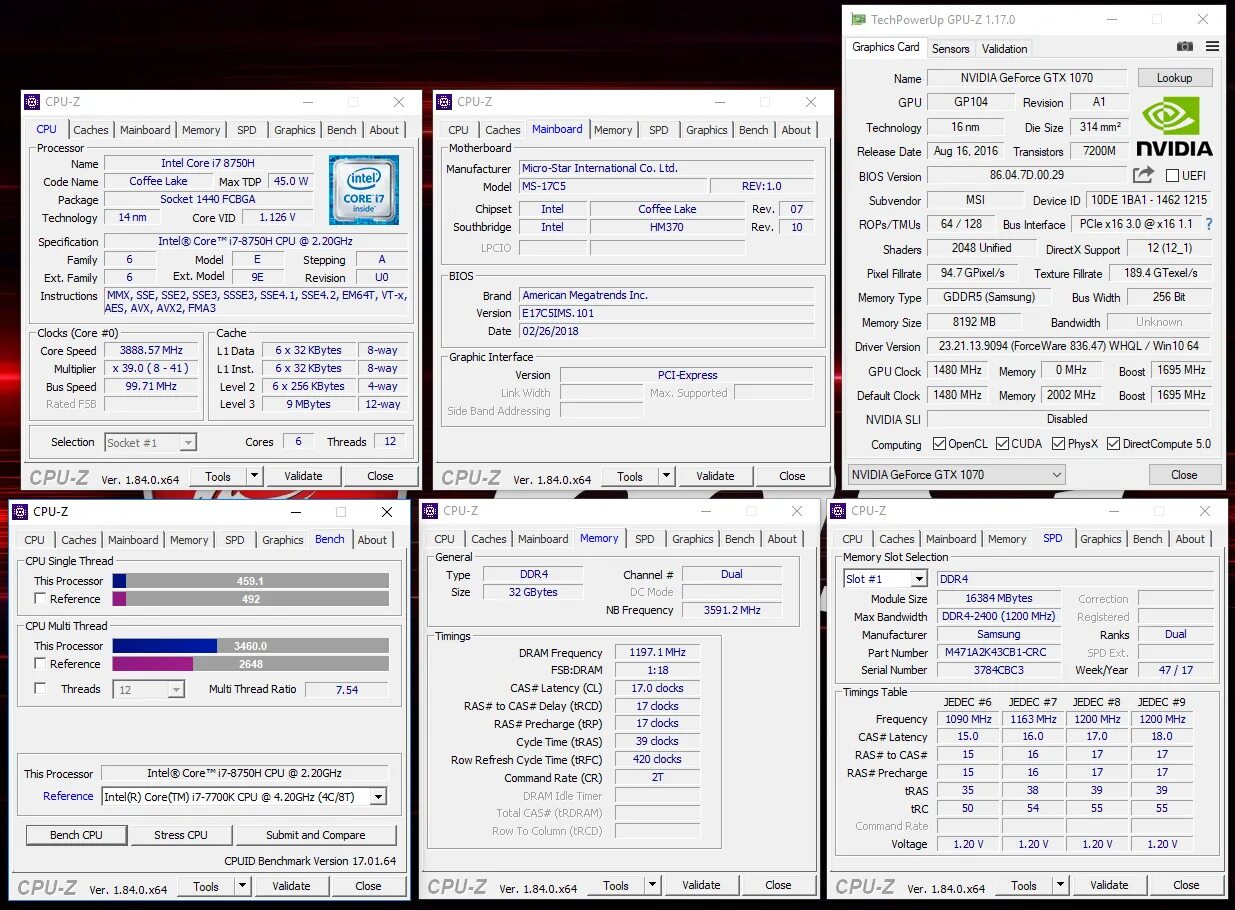Image resolution: width=1235 pixels, height=910 pixels.
Task: Click the NVIDIA logo in GPU-Z
Action: pyautogui.click(x=1174, y=127)
